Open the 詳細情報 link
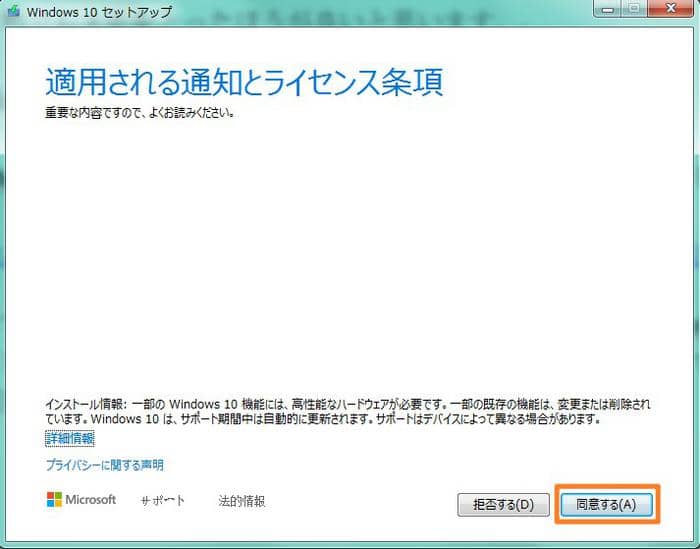Viewport: 700px width, 549px height. (x=70, y=438)
